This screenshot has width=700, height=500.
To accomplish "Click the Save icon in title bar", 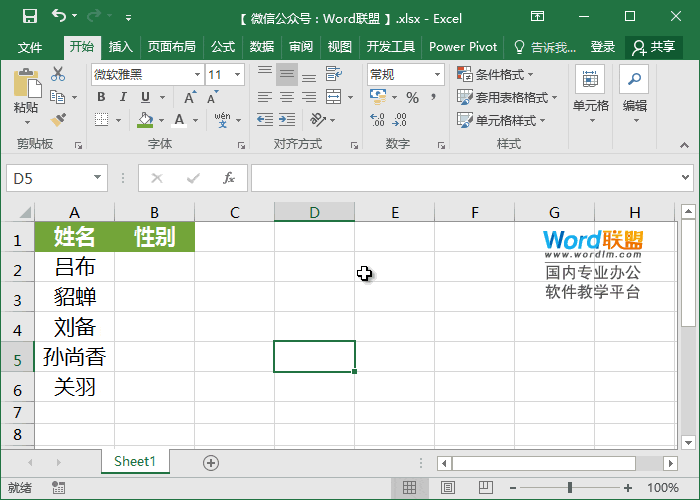I will click(29, 17).
